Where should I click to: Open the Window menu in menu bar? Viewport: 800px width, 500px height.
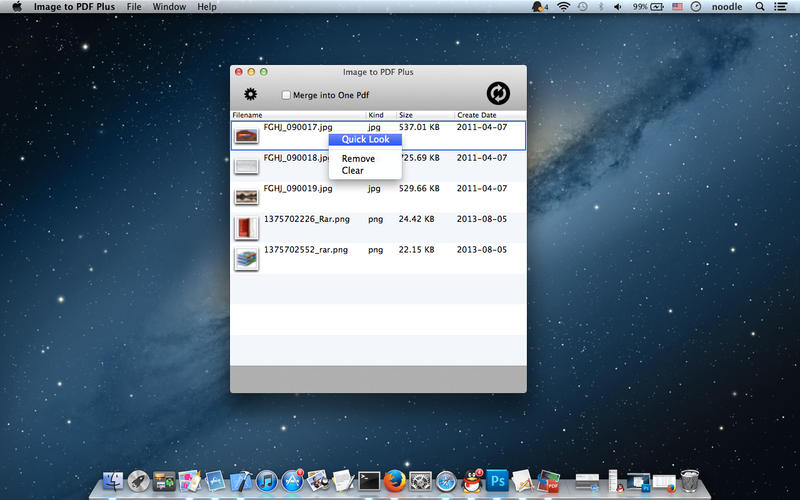pos(169,7)
